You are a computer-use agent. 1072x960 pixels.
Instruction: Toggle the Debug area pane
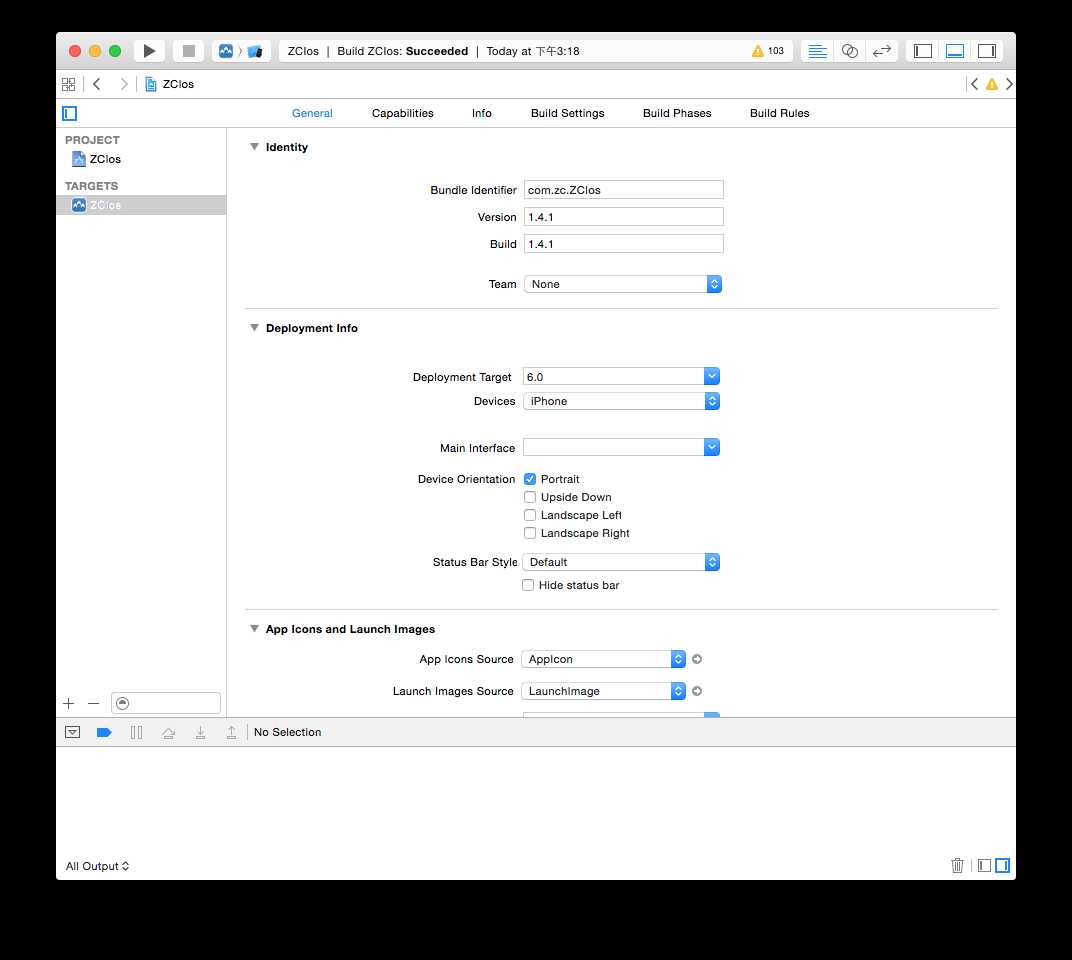point(955,51)
